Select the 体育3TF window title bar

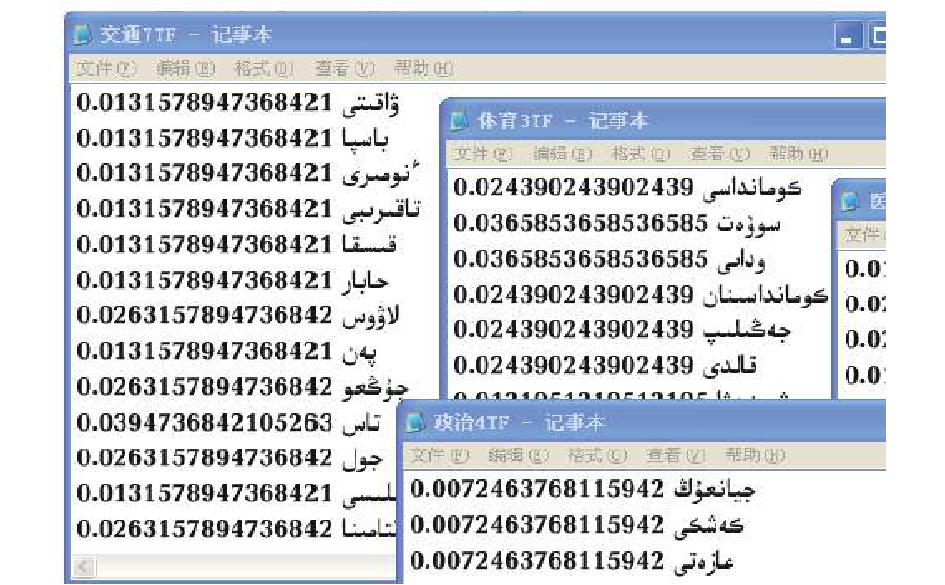click(700, 121)
